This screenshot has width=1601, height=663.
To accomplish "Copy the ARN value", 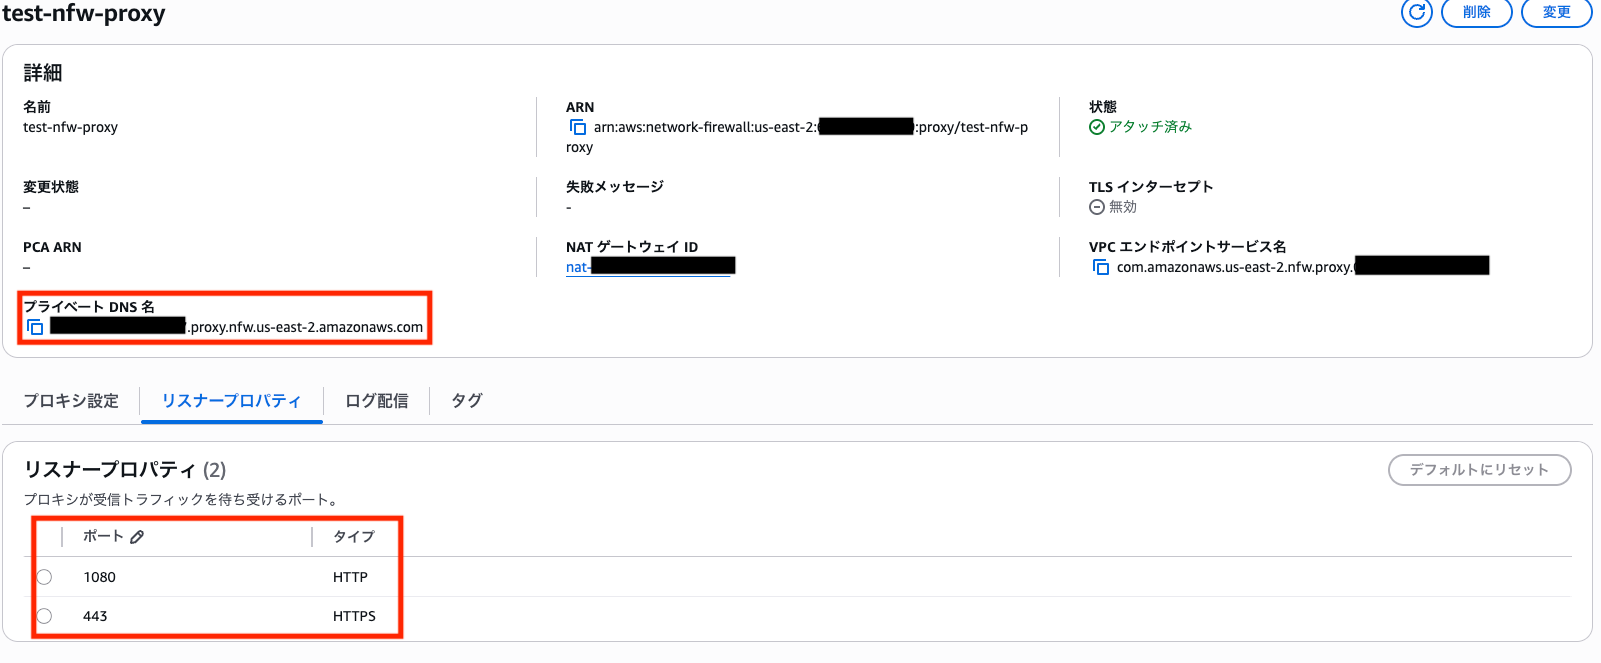I will (577, 127).
